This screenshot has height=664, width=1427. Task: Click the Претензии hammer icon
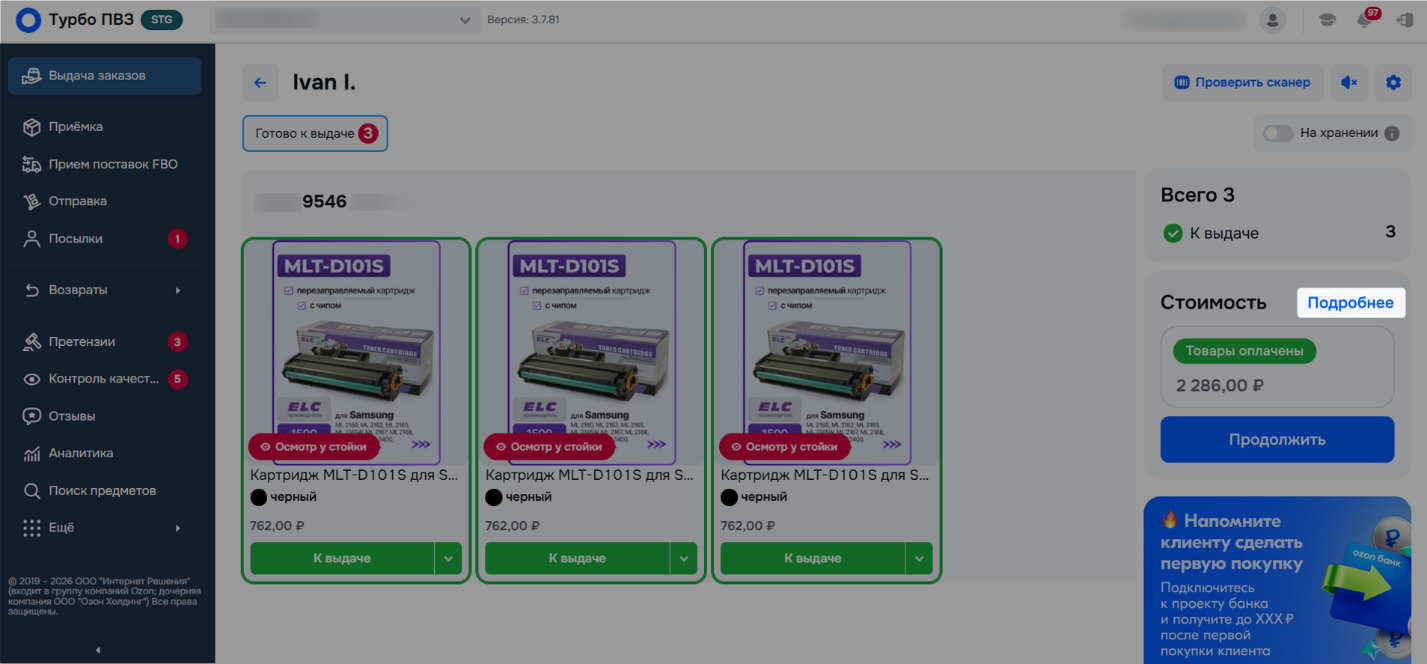[32, 342]
